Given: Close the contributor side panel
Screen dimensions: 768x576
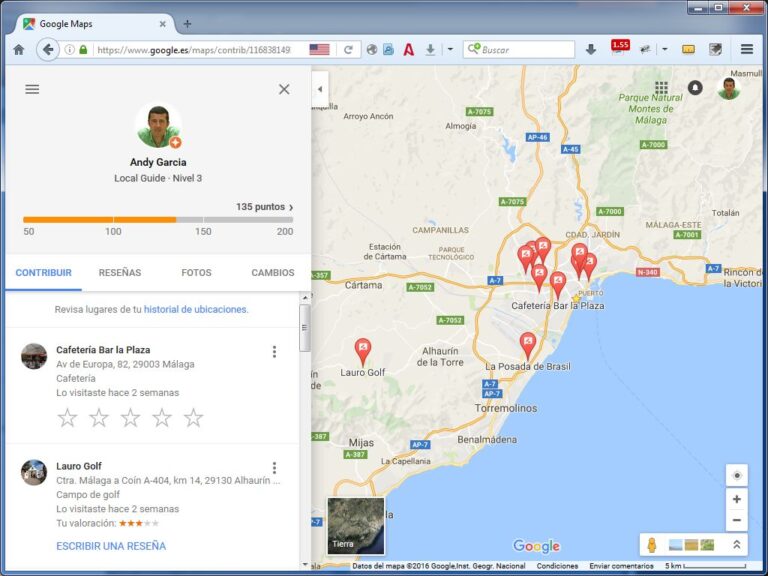Looking at the screenshot, I should click(284, 89).
